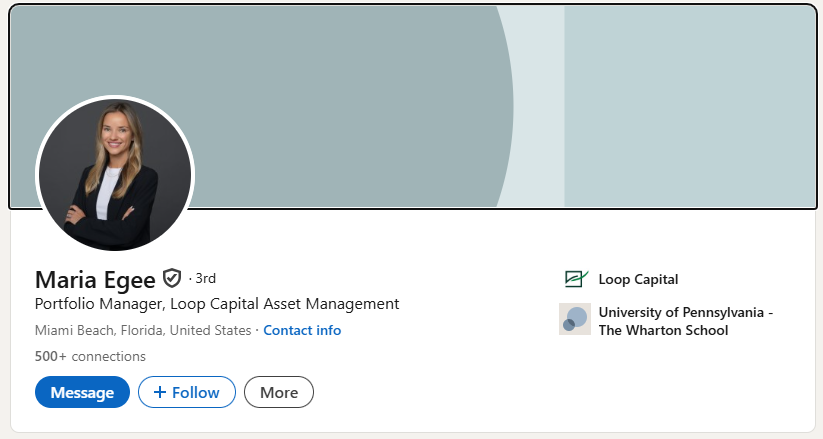Click the Loop Capital logo icon
Screen dimensions: 823x439
(574, 279)
